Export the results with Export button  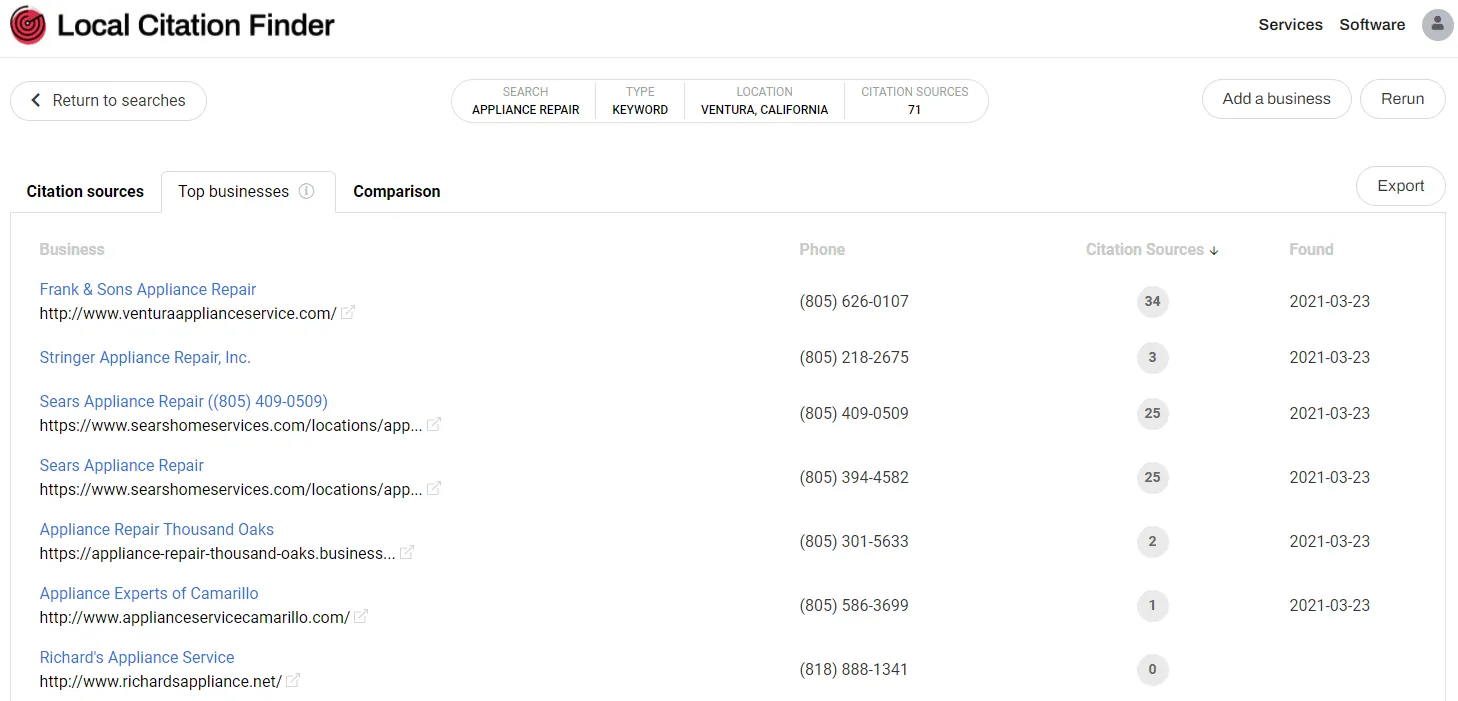point(1400,186)
